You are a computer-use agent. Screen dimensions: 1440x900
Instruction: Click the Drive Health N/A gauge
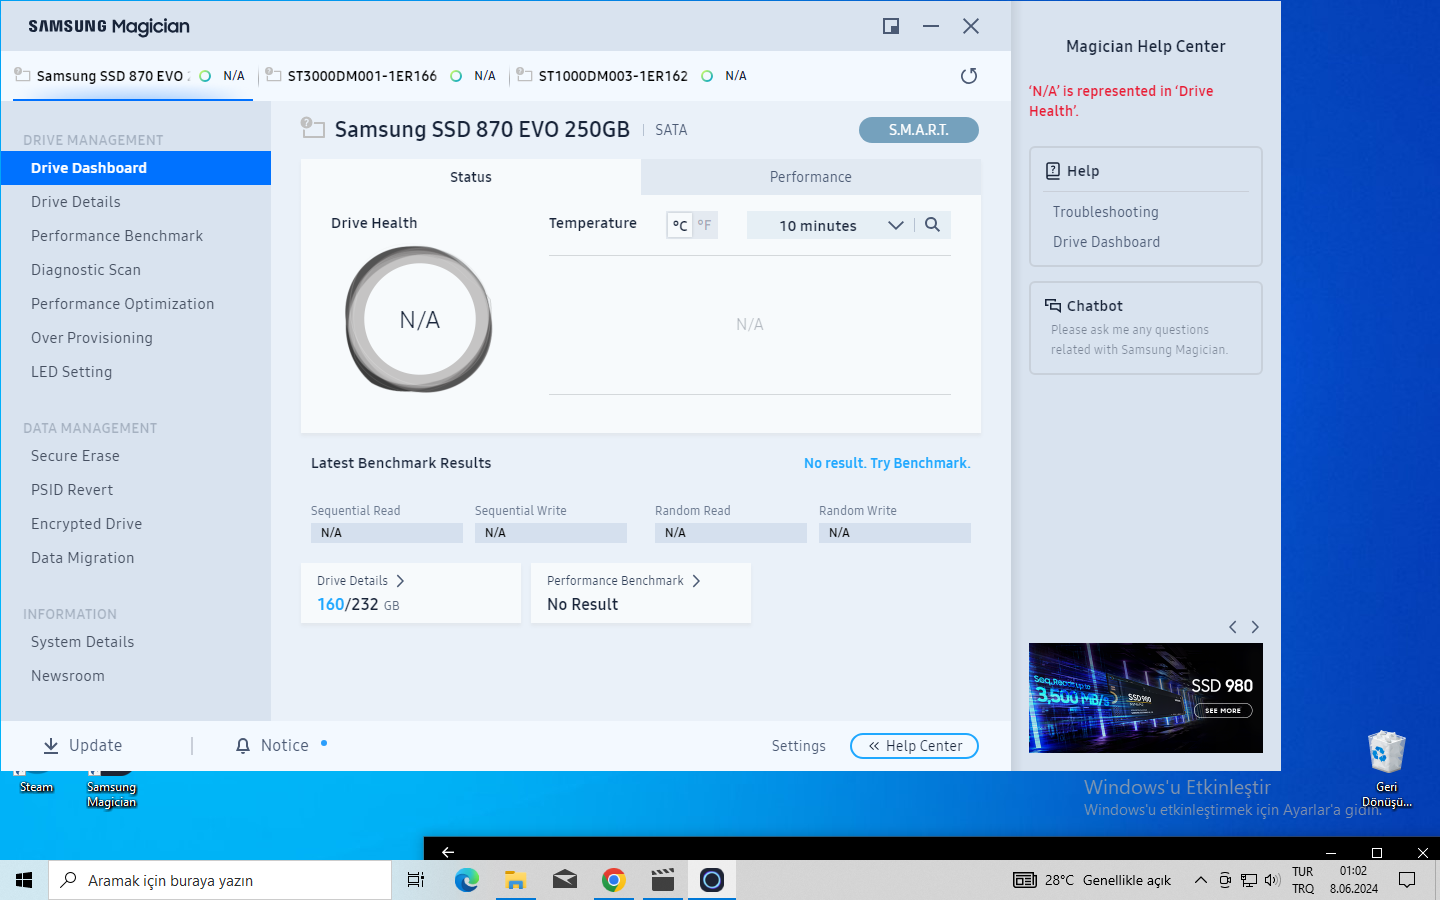pyautogui.click(x=419, y=320)
